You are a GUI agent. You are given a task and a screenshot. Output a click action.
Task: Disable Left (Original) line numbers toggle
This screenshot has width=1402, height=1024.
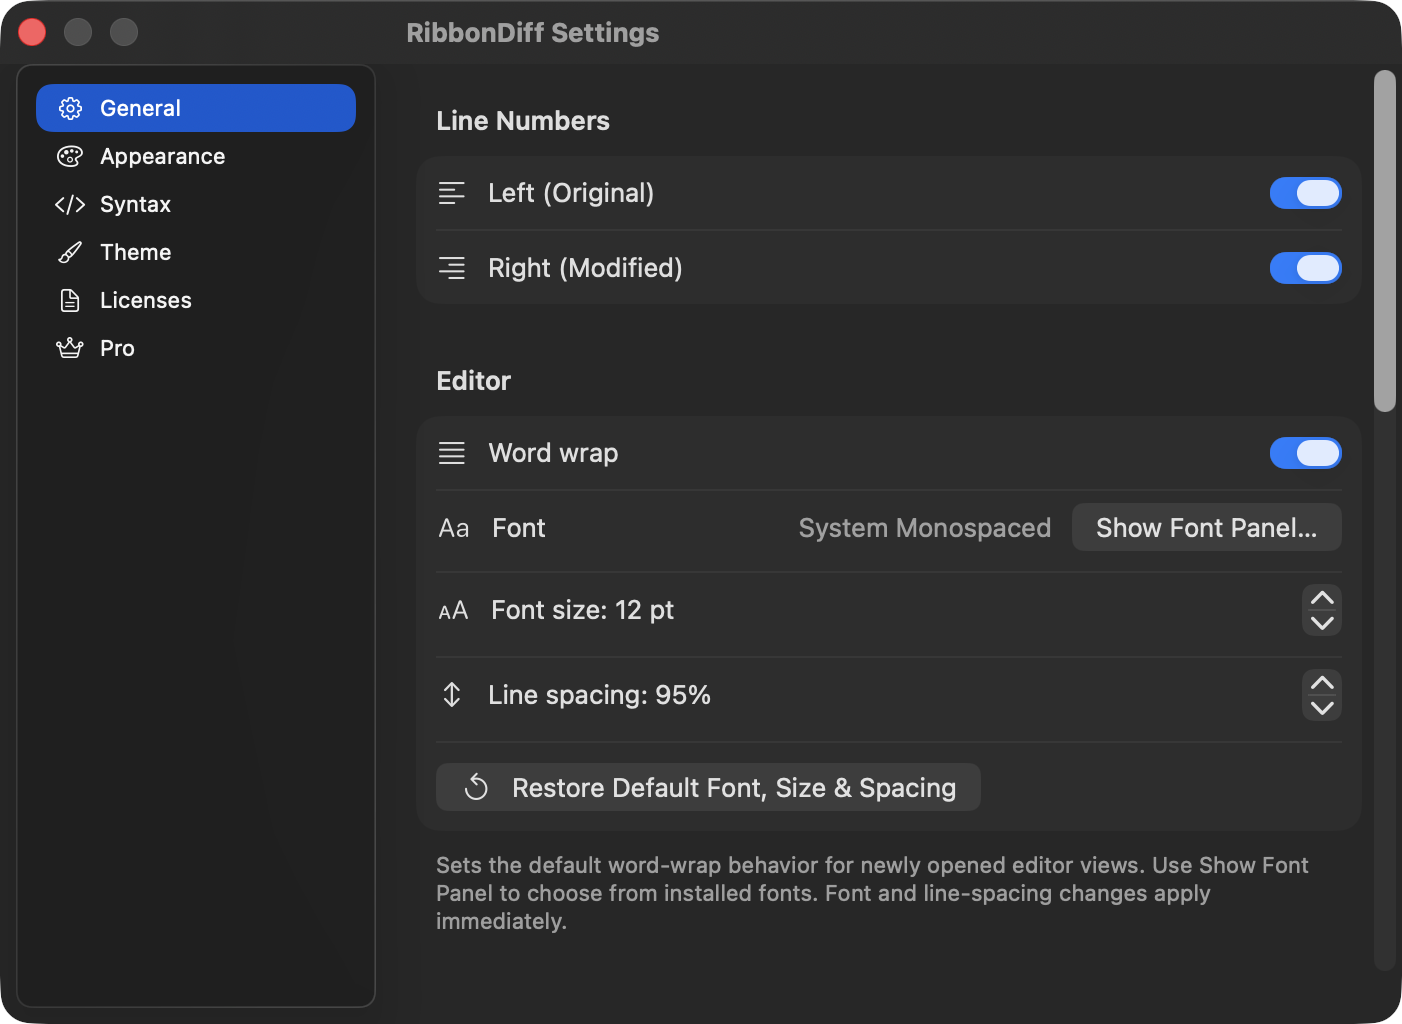click(1306, 193)
